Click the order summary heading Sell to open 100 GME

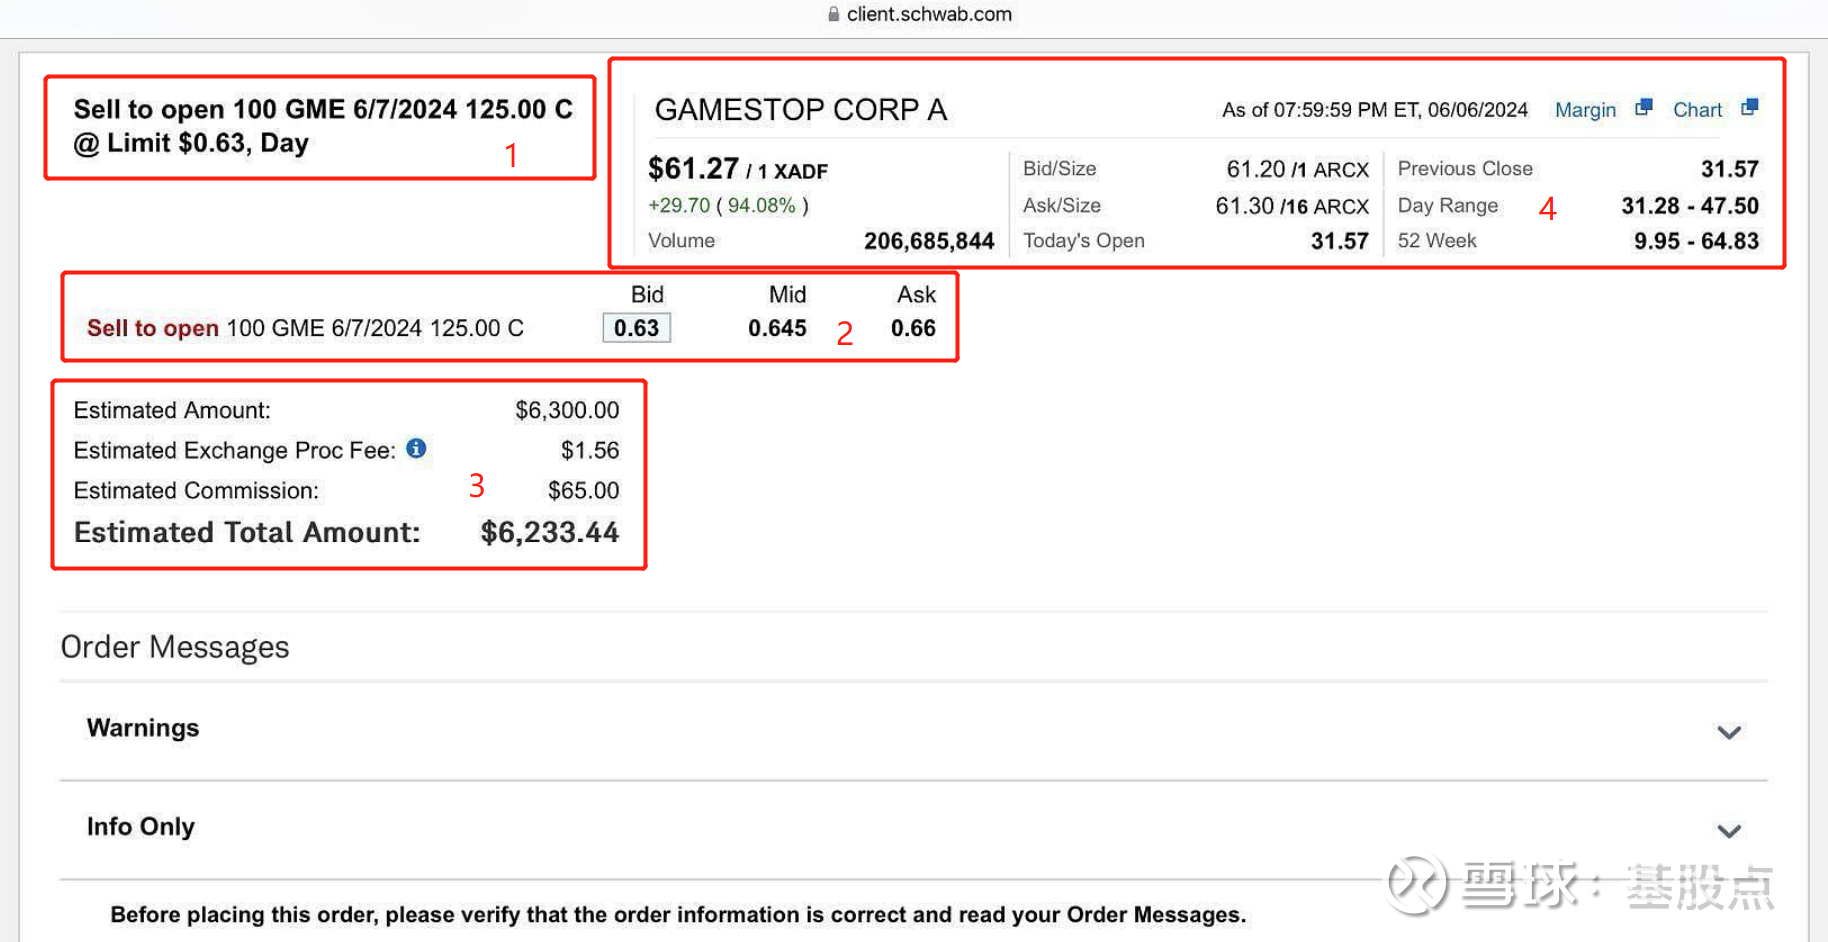coord(323,126)
